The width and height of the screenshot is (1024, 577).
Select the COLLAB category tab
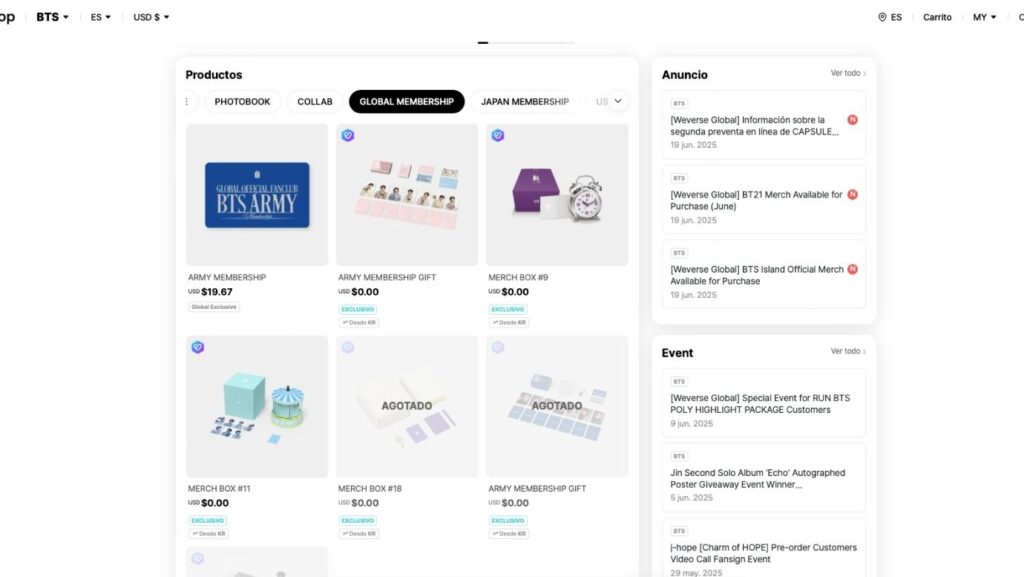[x=315, y=101]
